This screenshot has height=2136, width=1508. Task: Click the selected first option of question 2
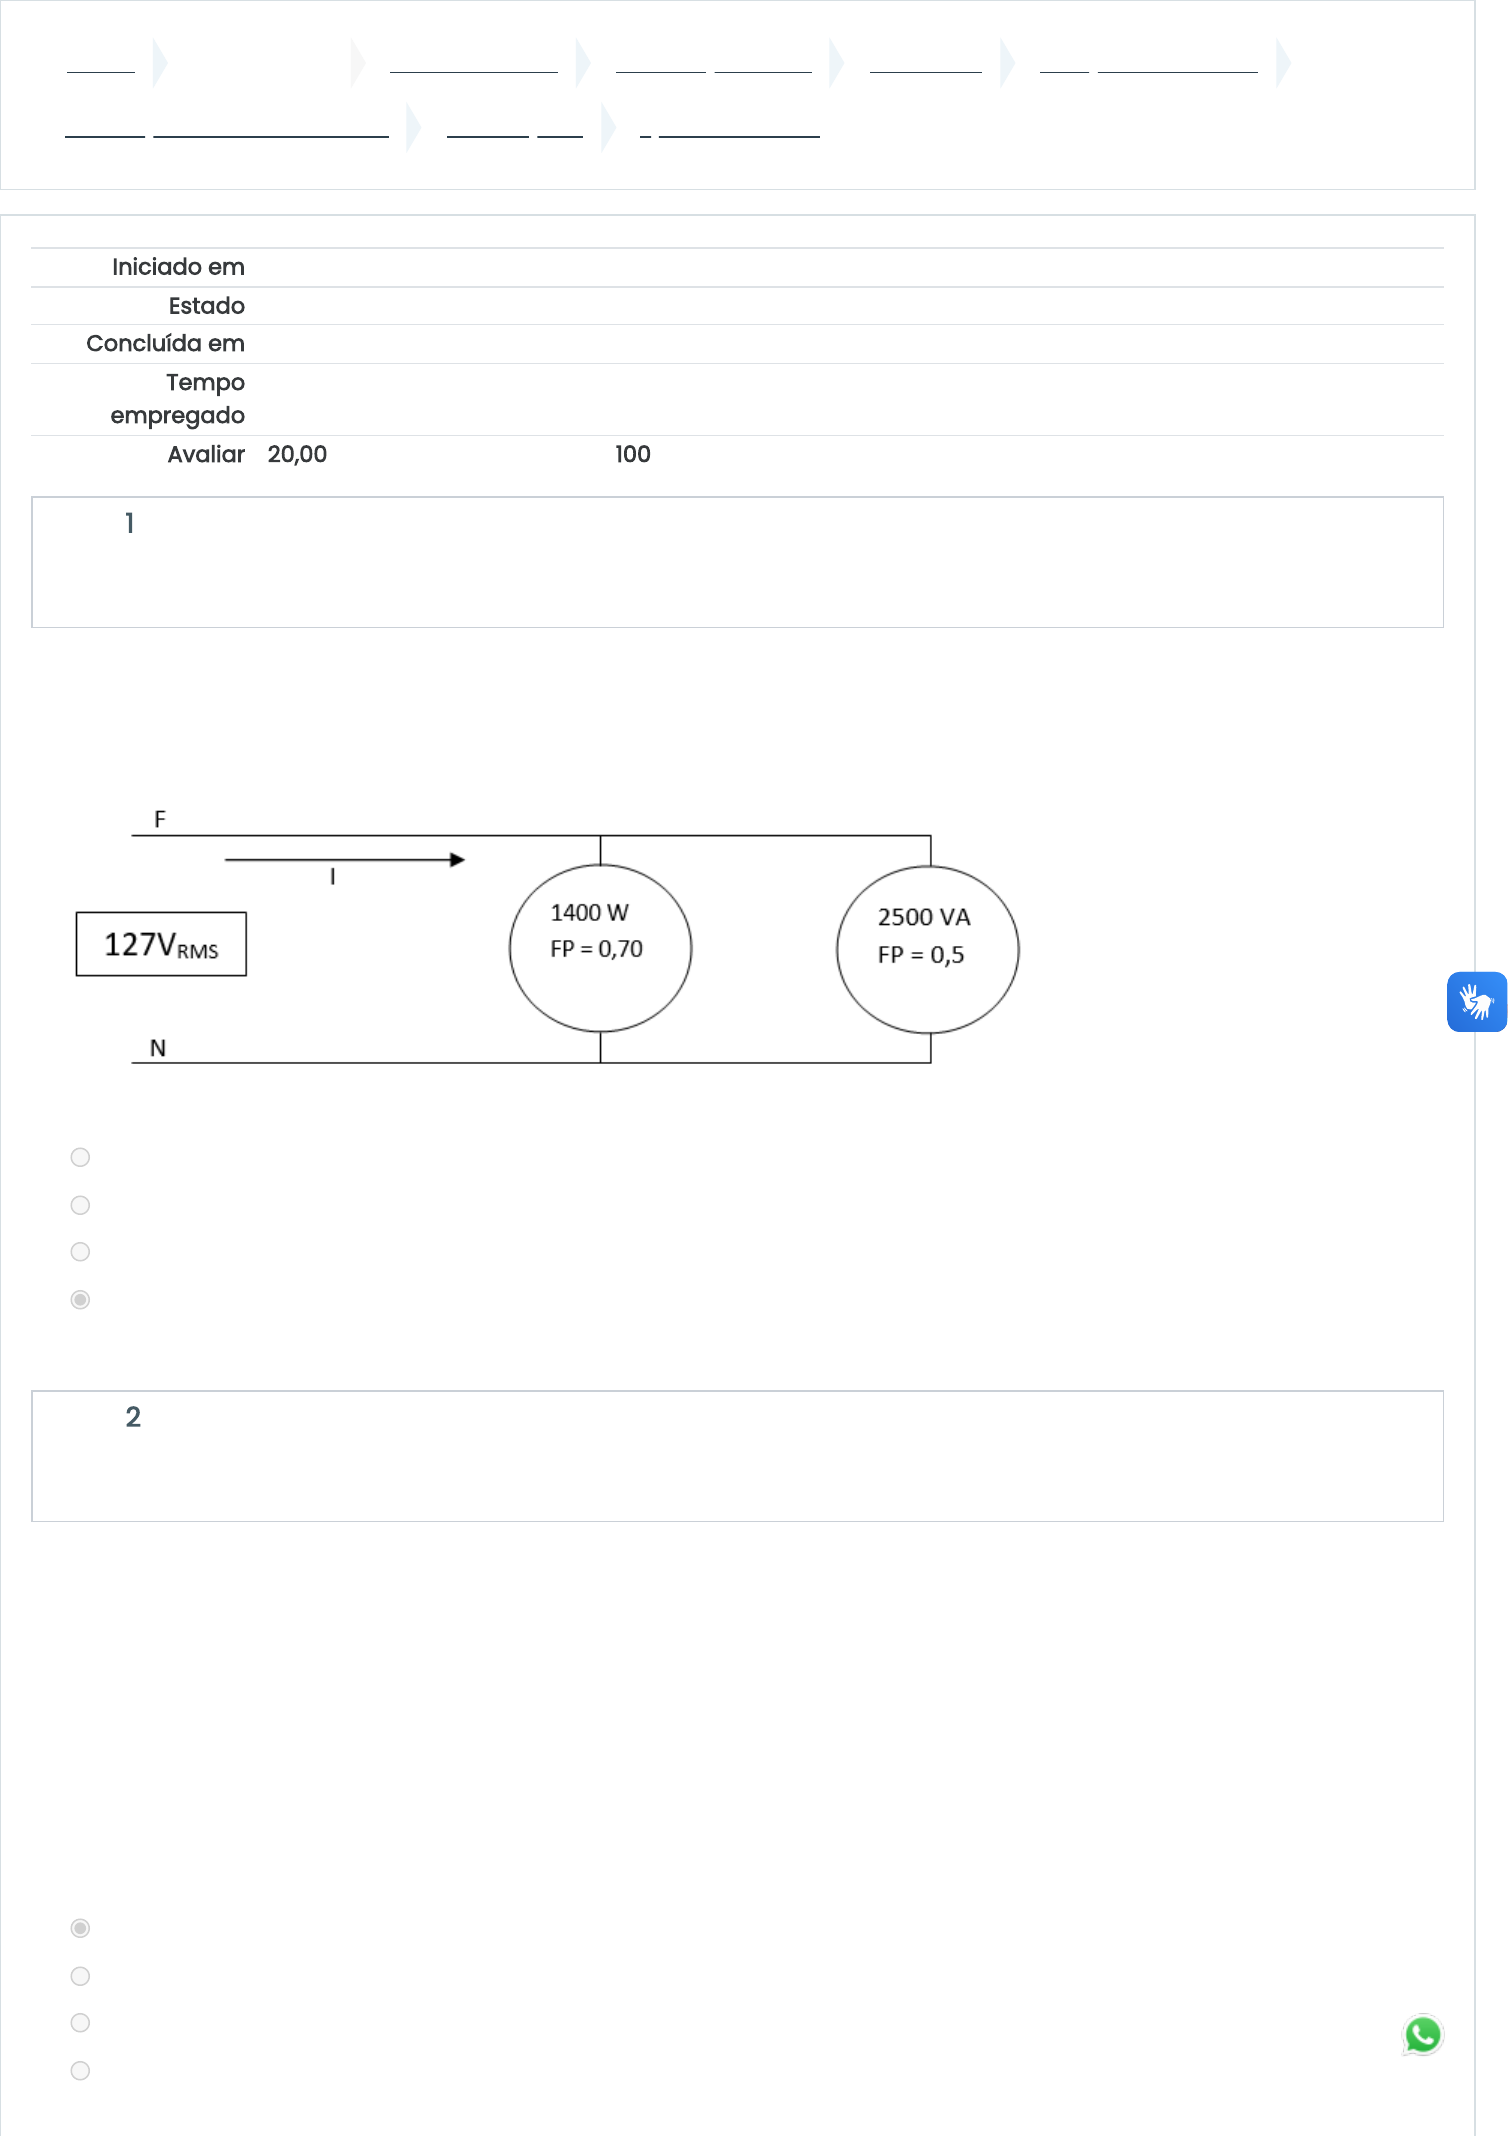(81, 1928)
